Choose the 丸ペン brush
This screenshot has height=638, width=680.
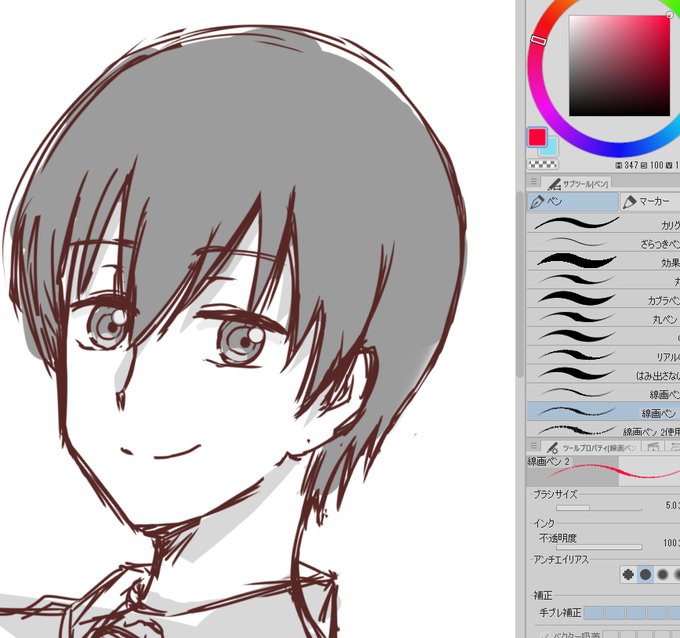[603, 318]
